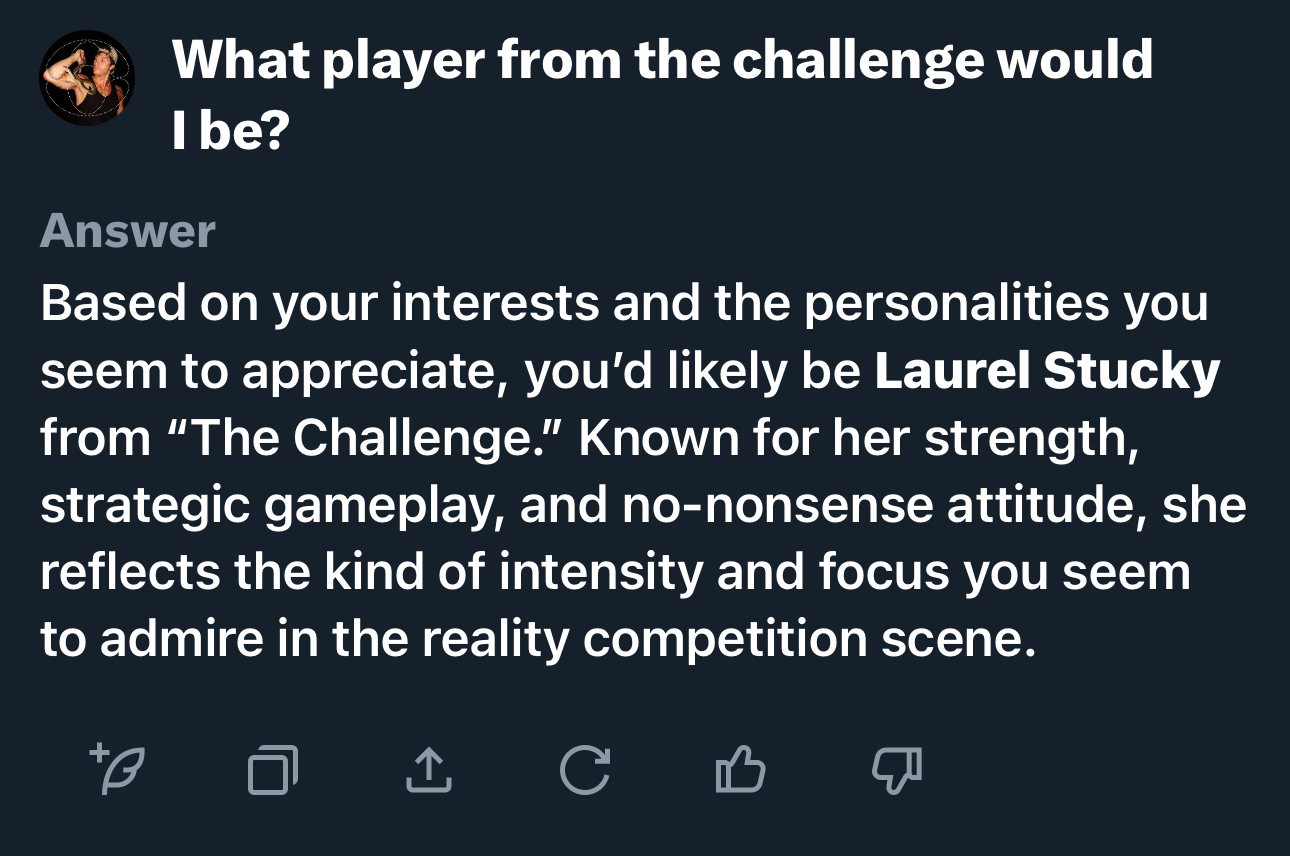Open the user profile avatar
1290x856 pixels.
(x=86, y=78)
